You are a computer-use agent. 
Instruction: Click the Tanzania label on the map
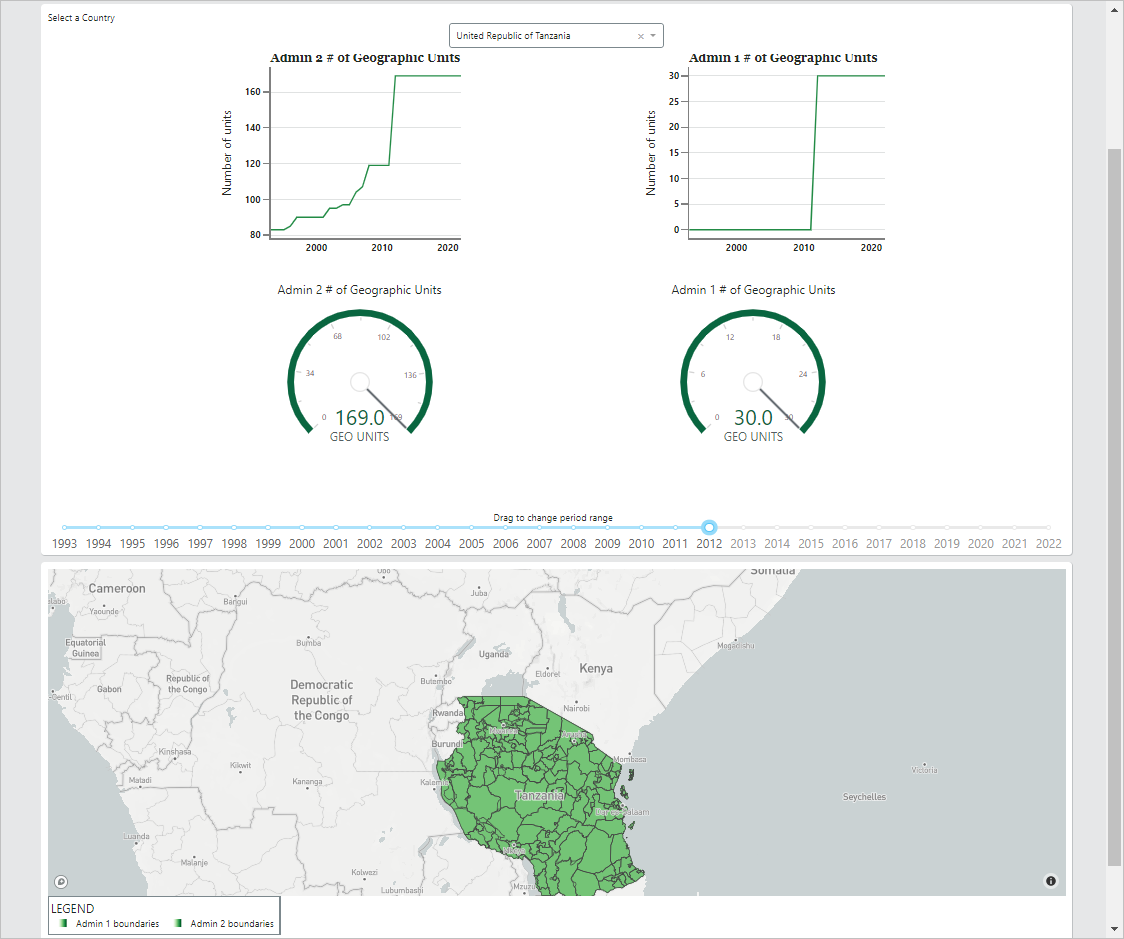pyautogui.click(x=539, y=795)
